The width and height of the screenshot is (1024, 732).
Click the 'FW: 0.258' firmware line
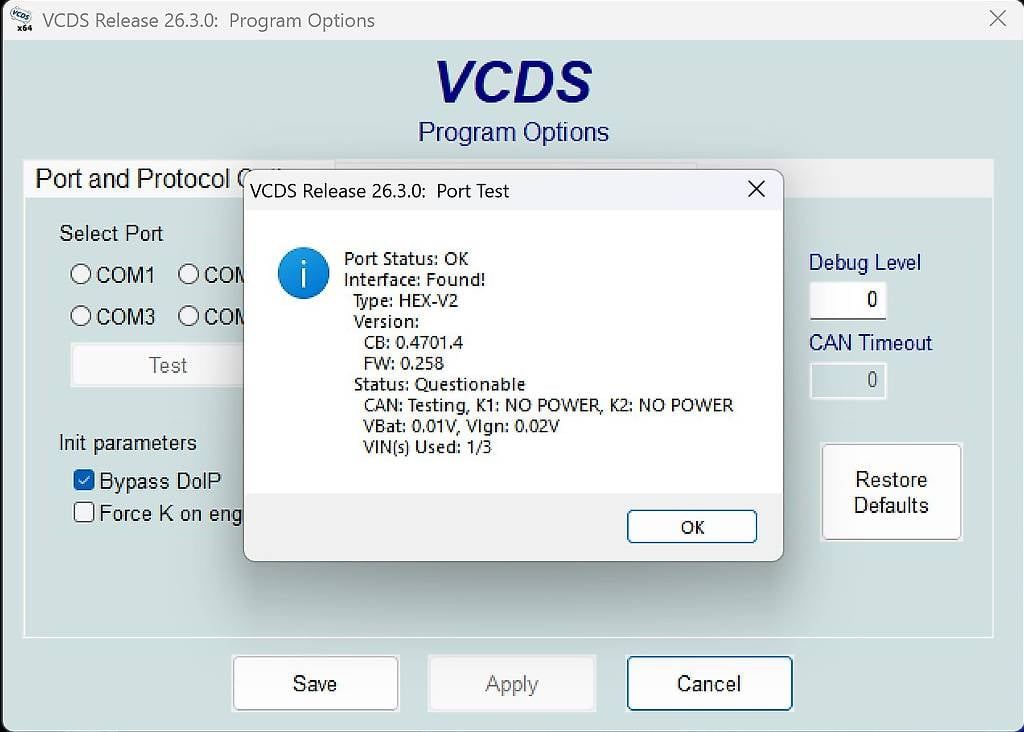pos(404,363)
